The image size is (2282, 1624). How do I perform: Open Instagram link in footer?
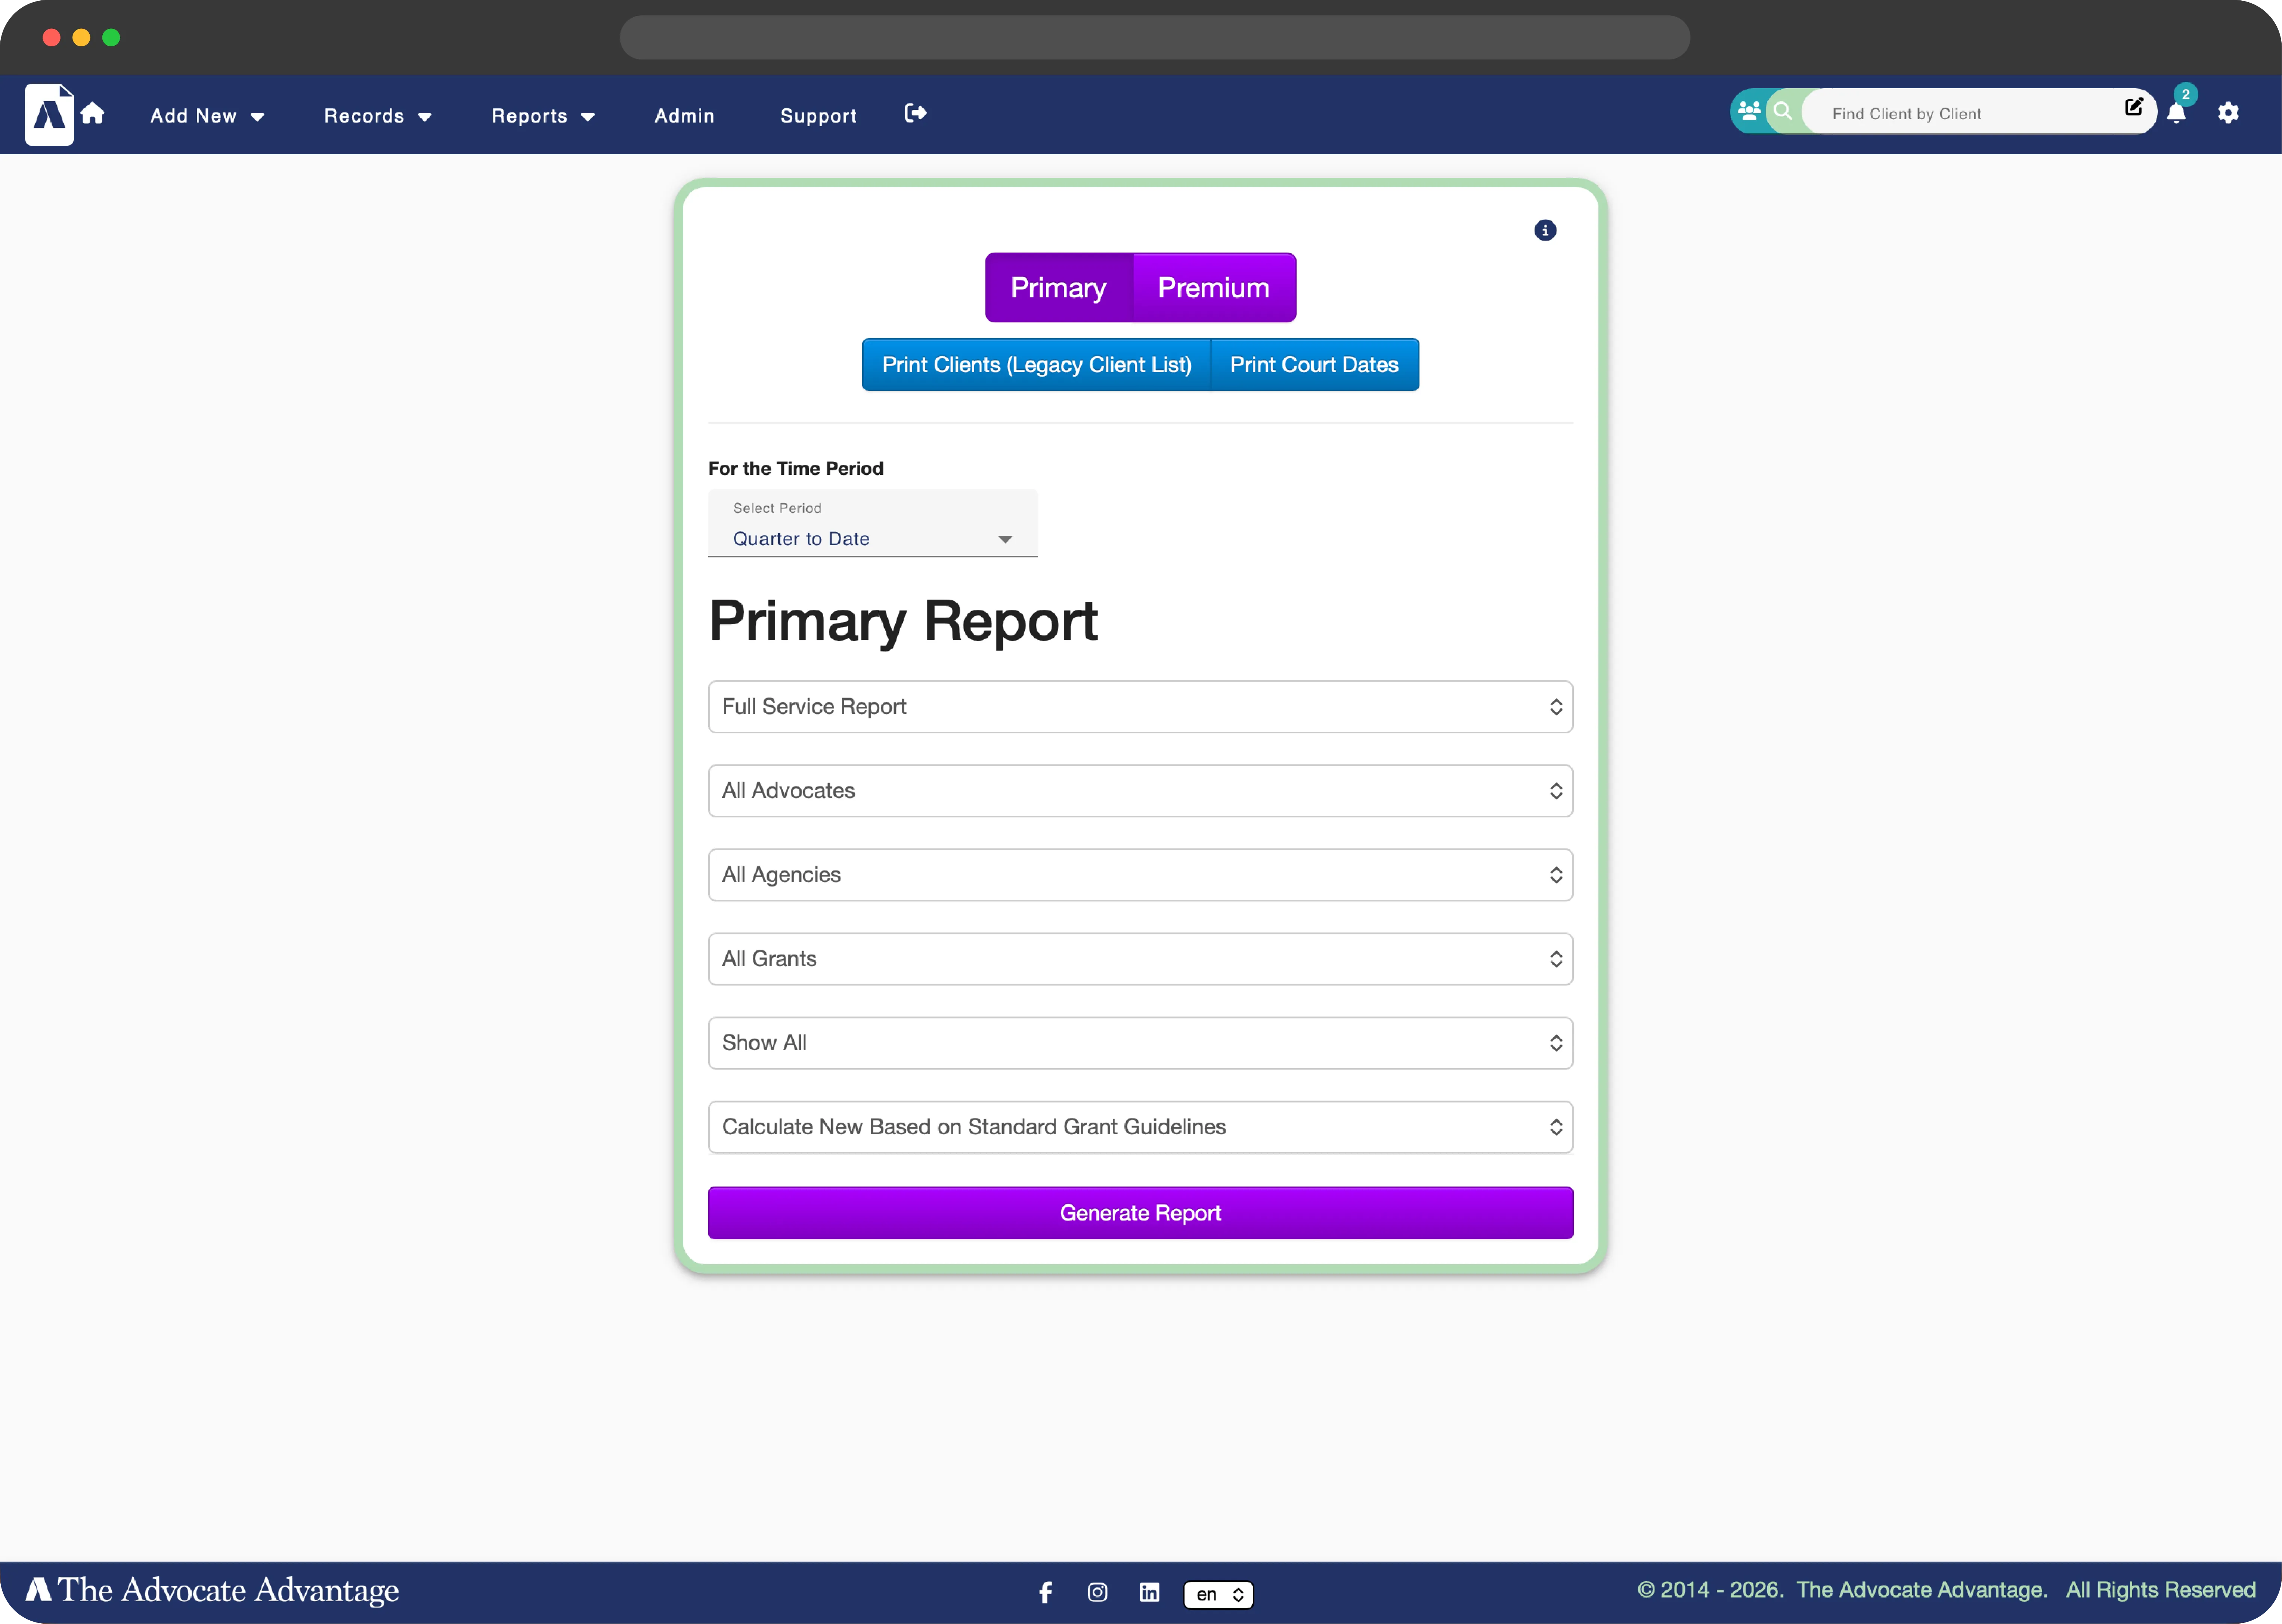(1097, 1592)
